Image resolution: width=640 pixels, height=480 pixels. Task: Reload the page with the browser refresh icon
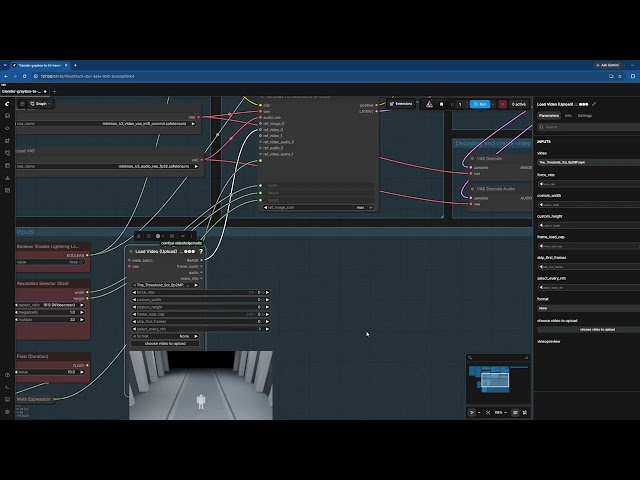24,76
